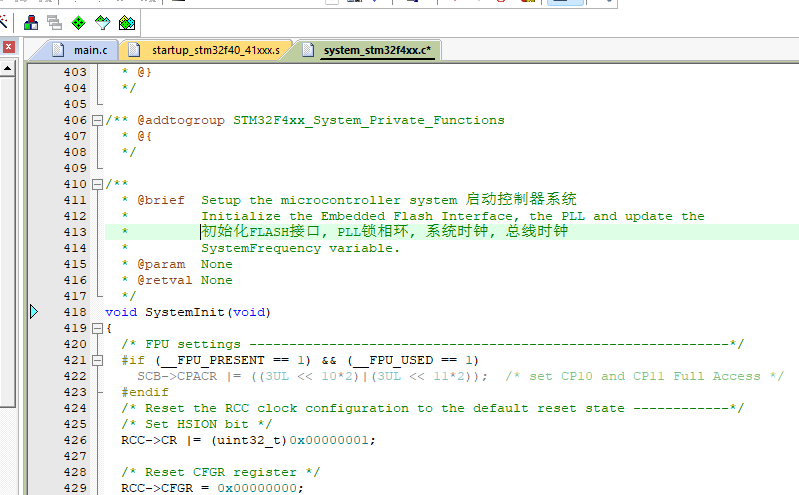Collapse the doc comment at line 410

tap(97, 184)
